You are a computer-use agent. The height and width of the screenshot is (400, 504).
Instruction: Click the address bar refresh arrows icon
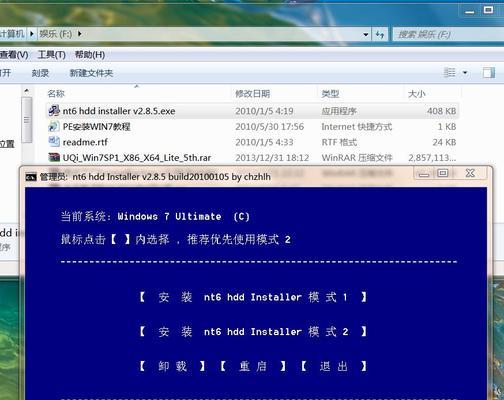pos(380,34)
